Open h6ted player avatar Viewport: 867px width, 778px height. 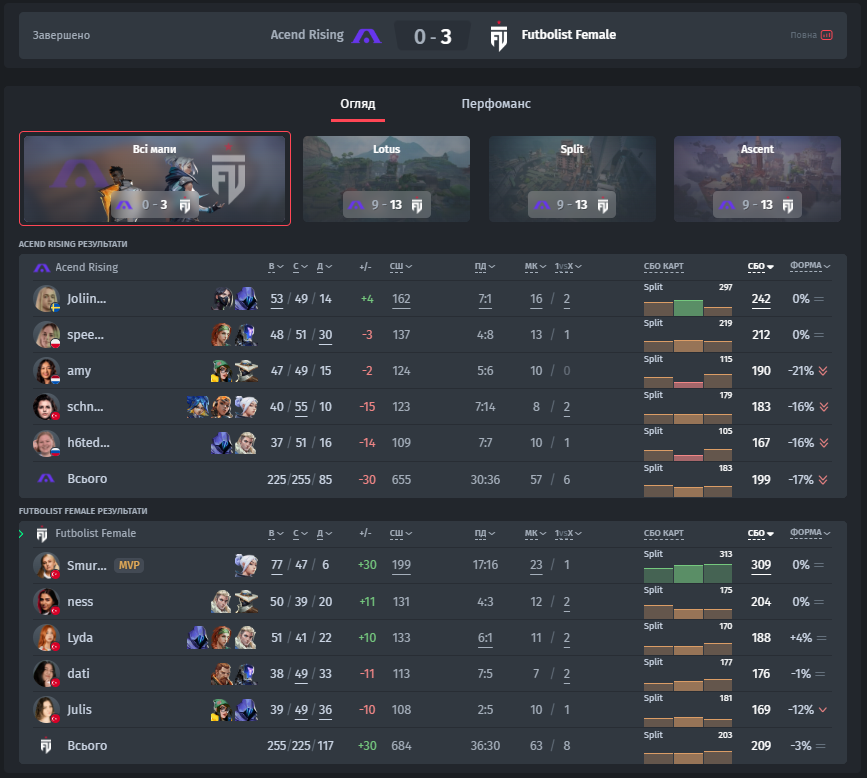pyautogui.click(x=46, y=443)
